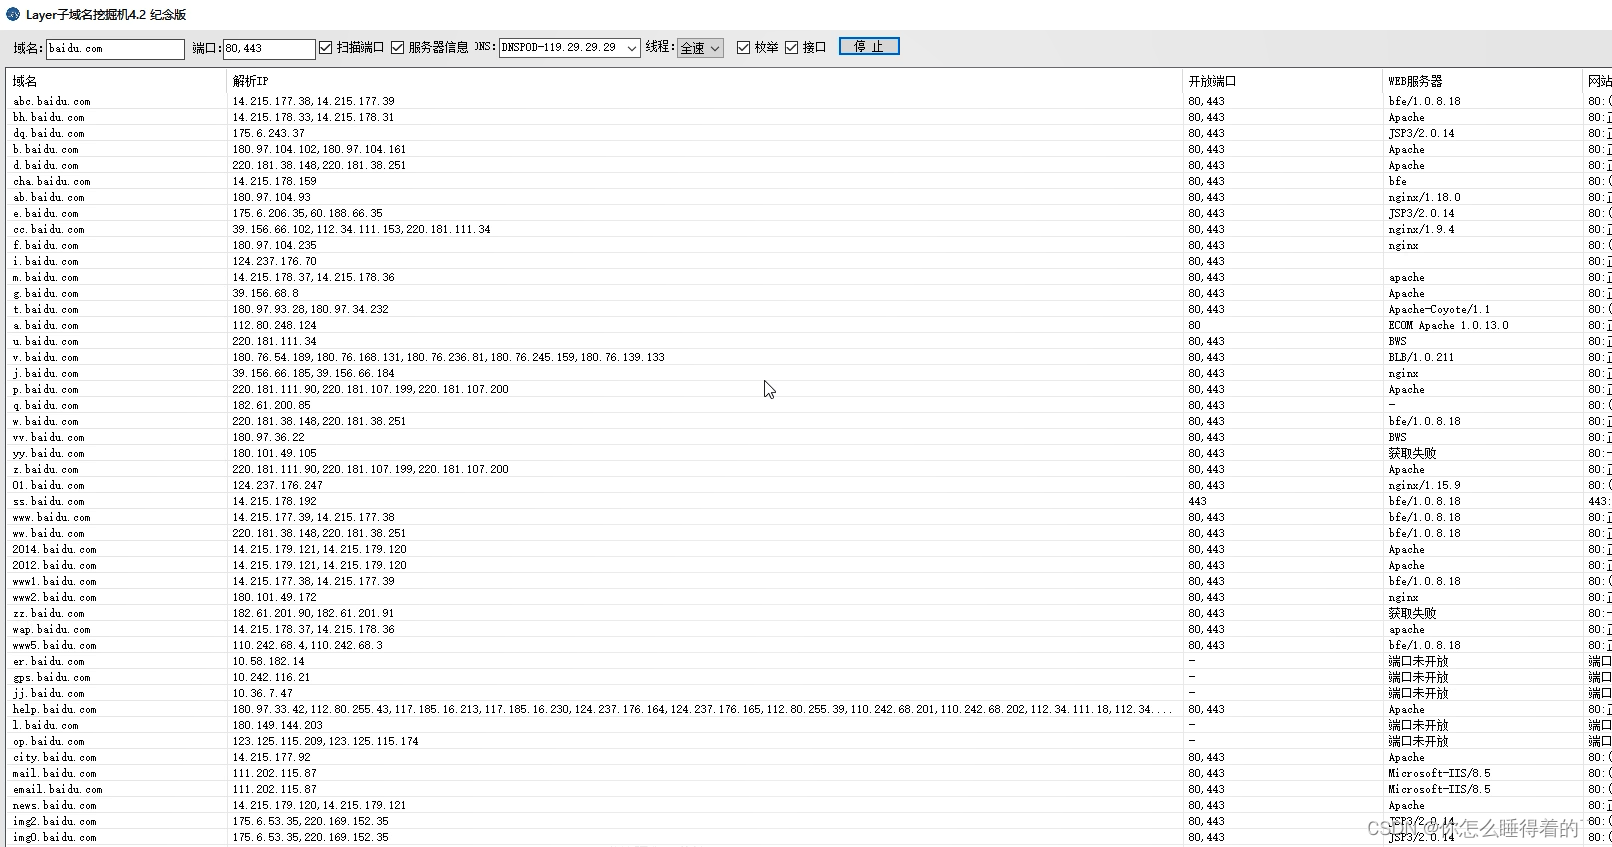Select the 01.baidu.com domain
This screenshot has height=847, width=1612.
click(x=49, y=485)
